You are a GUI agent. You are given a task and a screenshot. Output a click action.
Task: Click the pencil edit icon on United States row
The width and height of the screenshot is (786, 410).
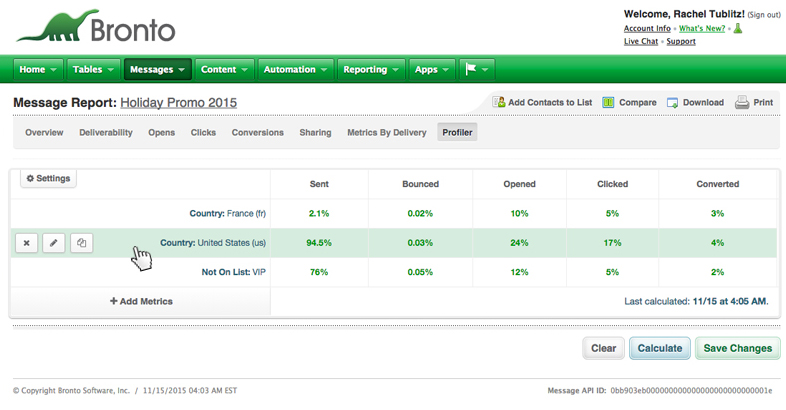point(54,243)
